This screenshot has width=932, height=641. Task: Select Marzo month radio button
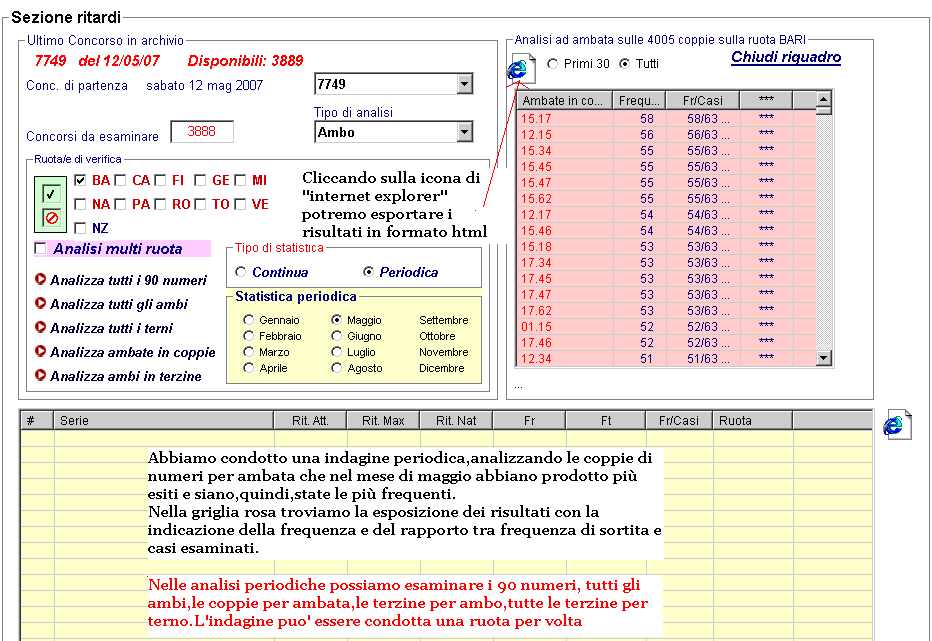[248, 351]
